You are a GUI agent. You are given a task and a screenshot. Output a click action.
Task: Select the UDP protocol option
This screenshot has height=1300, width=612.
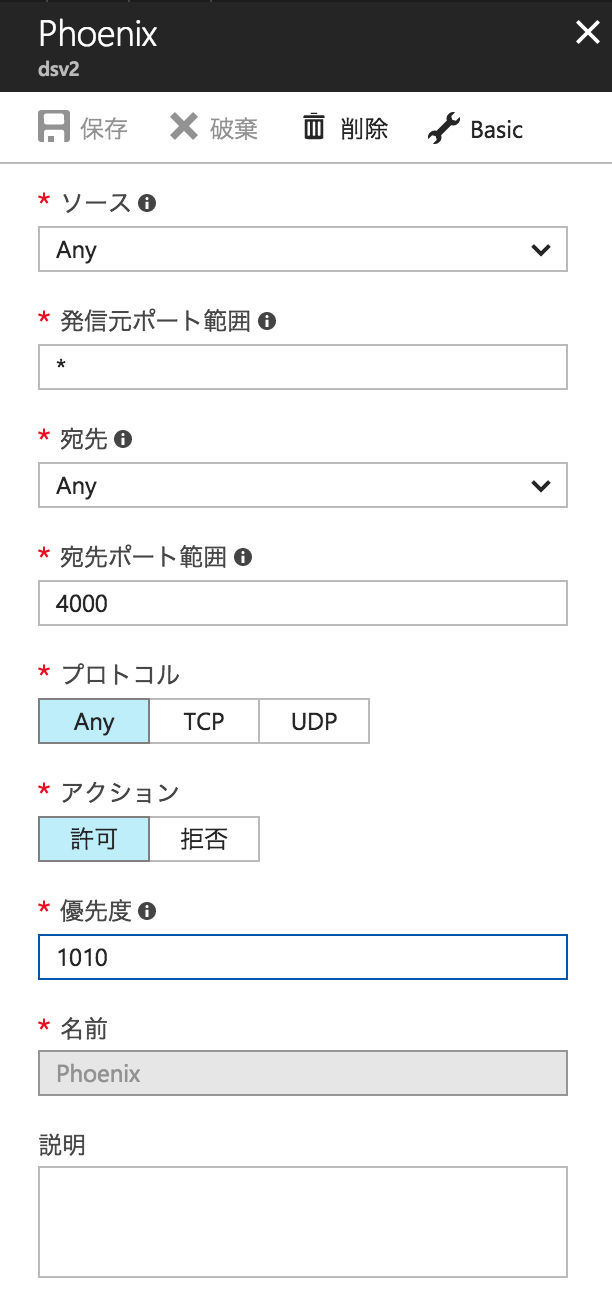[x=314, y=721]
